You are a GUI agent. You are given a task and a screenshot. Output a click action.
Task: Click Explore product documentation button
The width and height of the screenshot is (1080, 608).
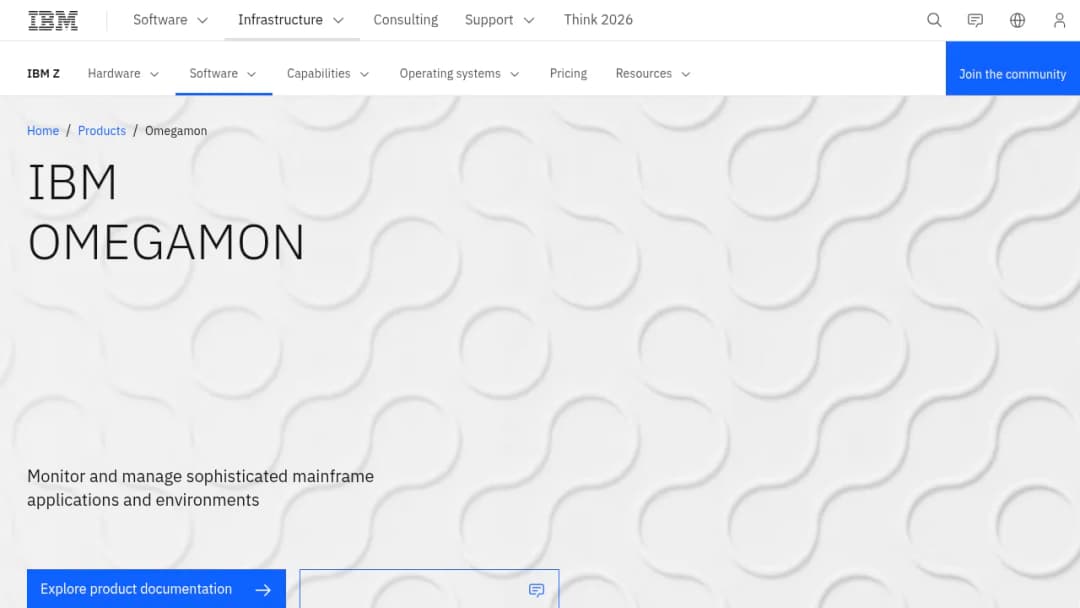(x=156, y=589)
